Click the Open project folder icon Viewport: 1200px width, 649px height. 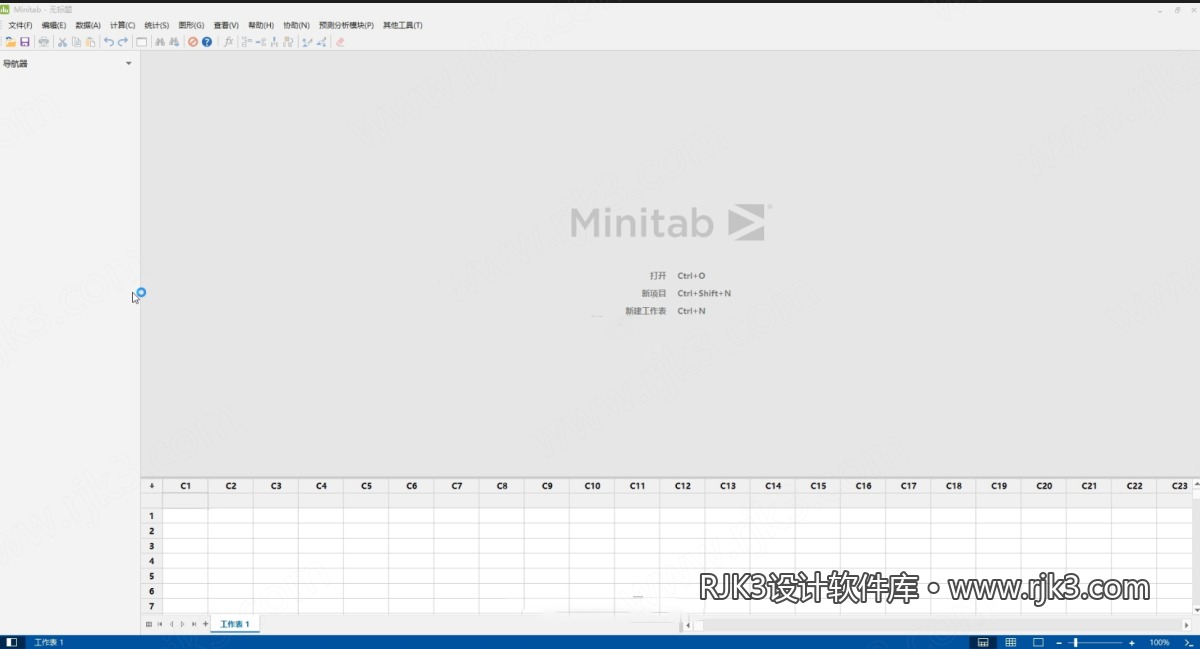click(10, 42)
